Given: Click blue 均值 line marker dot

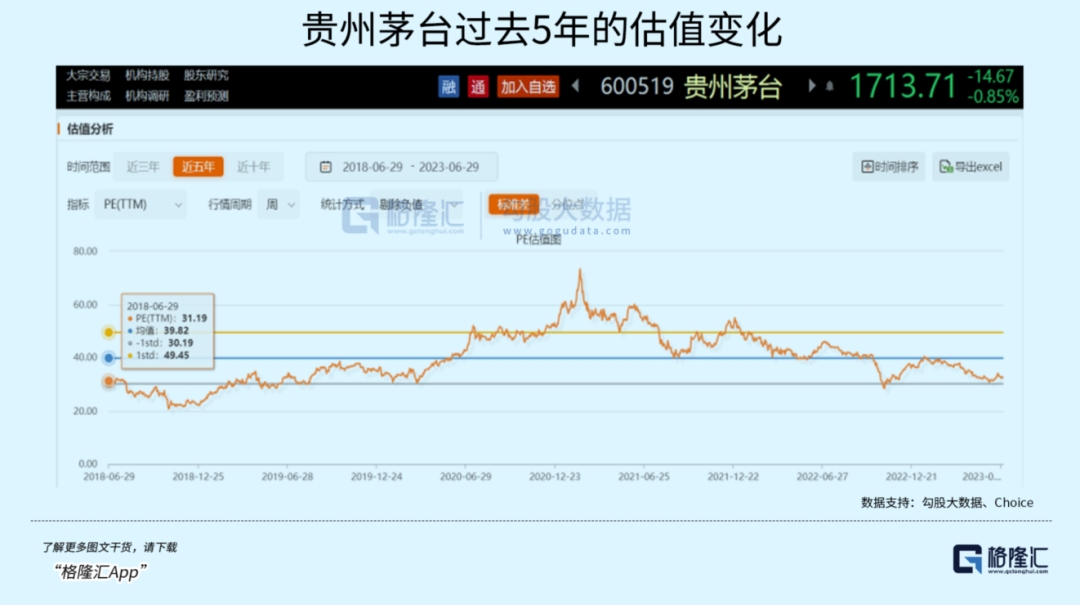Looking at the screenshot, I should click(109, 358).
